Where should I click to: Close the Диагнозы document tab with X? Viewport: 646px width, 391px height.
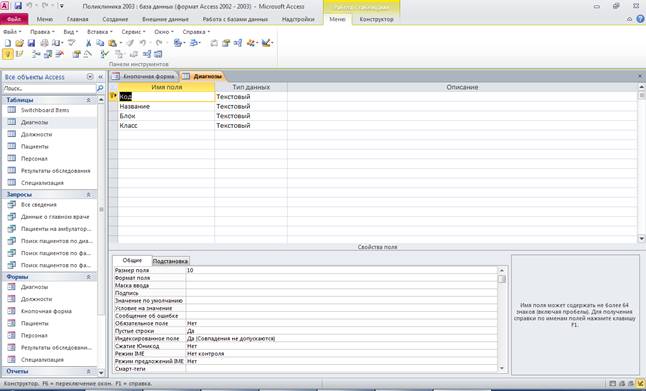pos(640,76)
